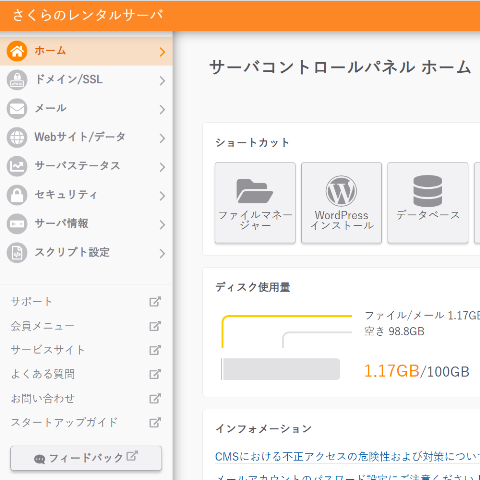Open the お問い合わせ link
This screenshot has width=480, height=480.
(43, 398)
